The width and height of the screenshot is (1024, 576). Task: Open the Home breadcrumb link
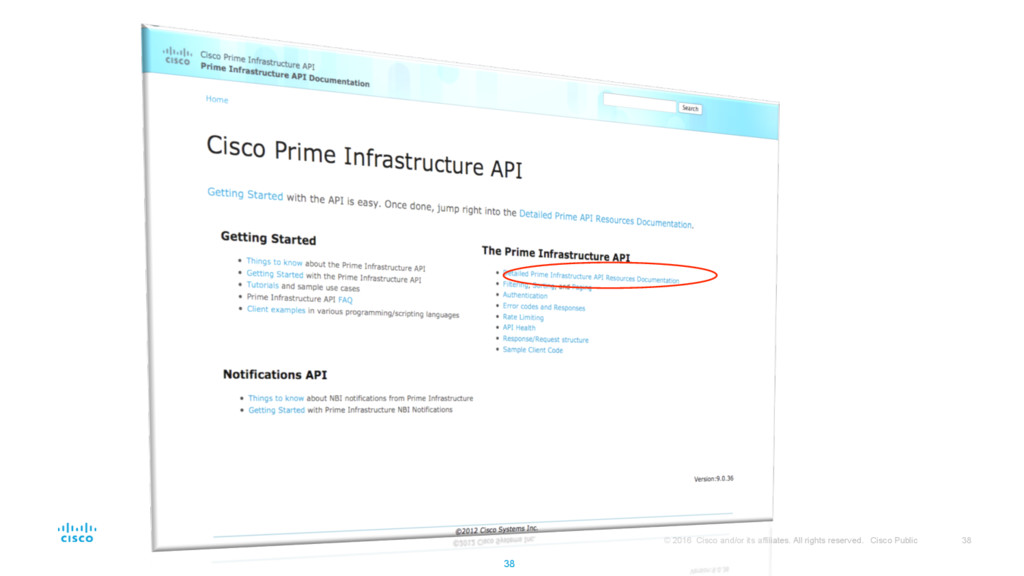(x=217, y=99)
